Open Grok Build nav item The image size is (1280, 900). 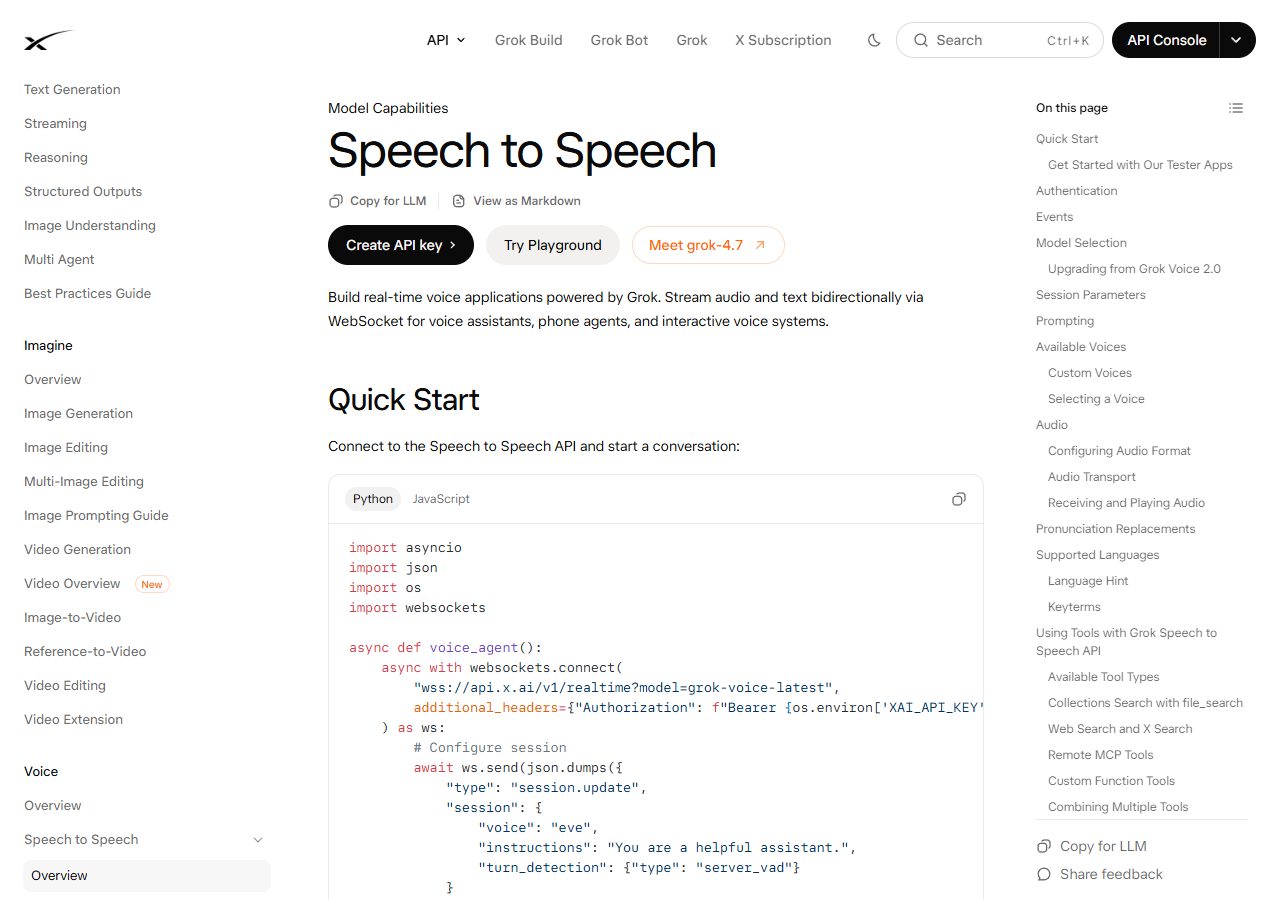tap(529, 40)
